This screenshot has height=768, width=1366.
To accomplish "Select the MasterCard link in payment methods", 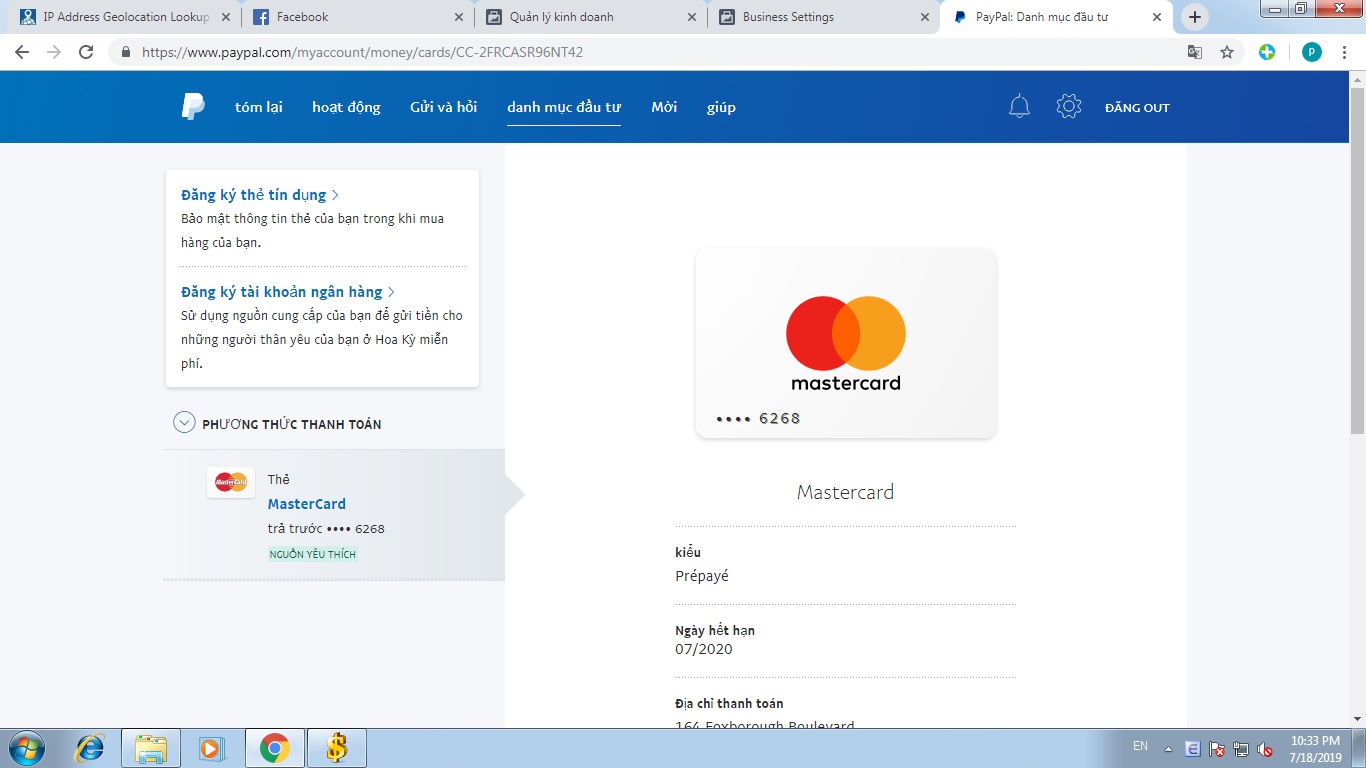I will click(307, 504).
